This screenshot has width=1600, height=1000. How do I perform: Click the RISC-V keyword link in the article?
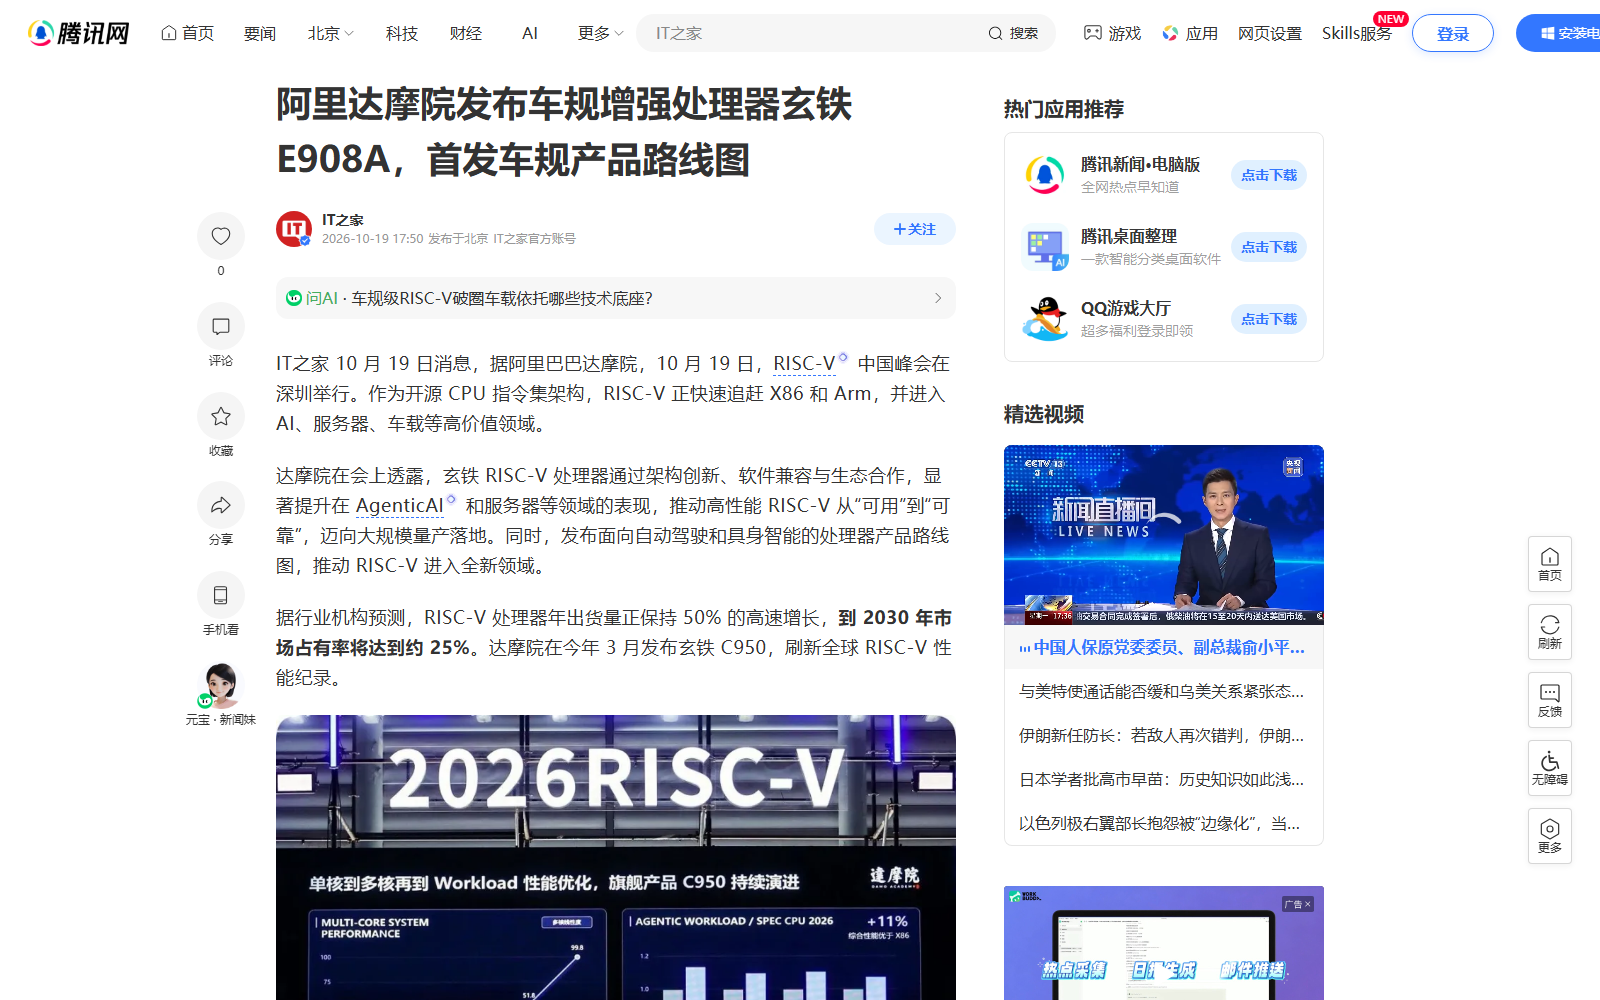805,364
